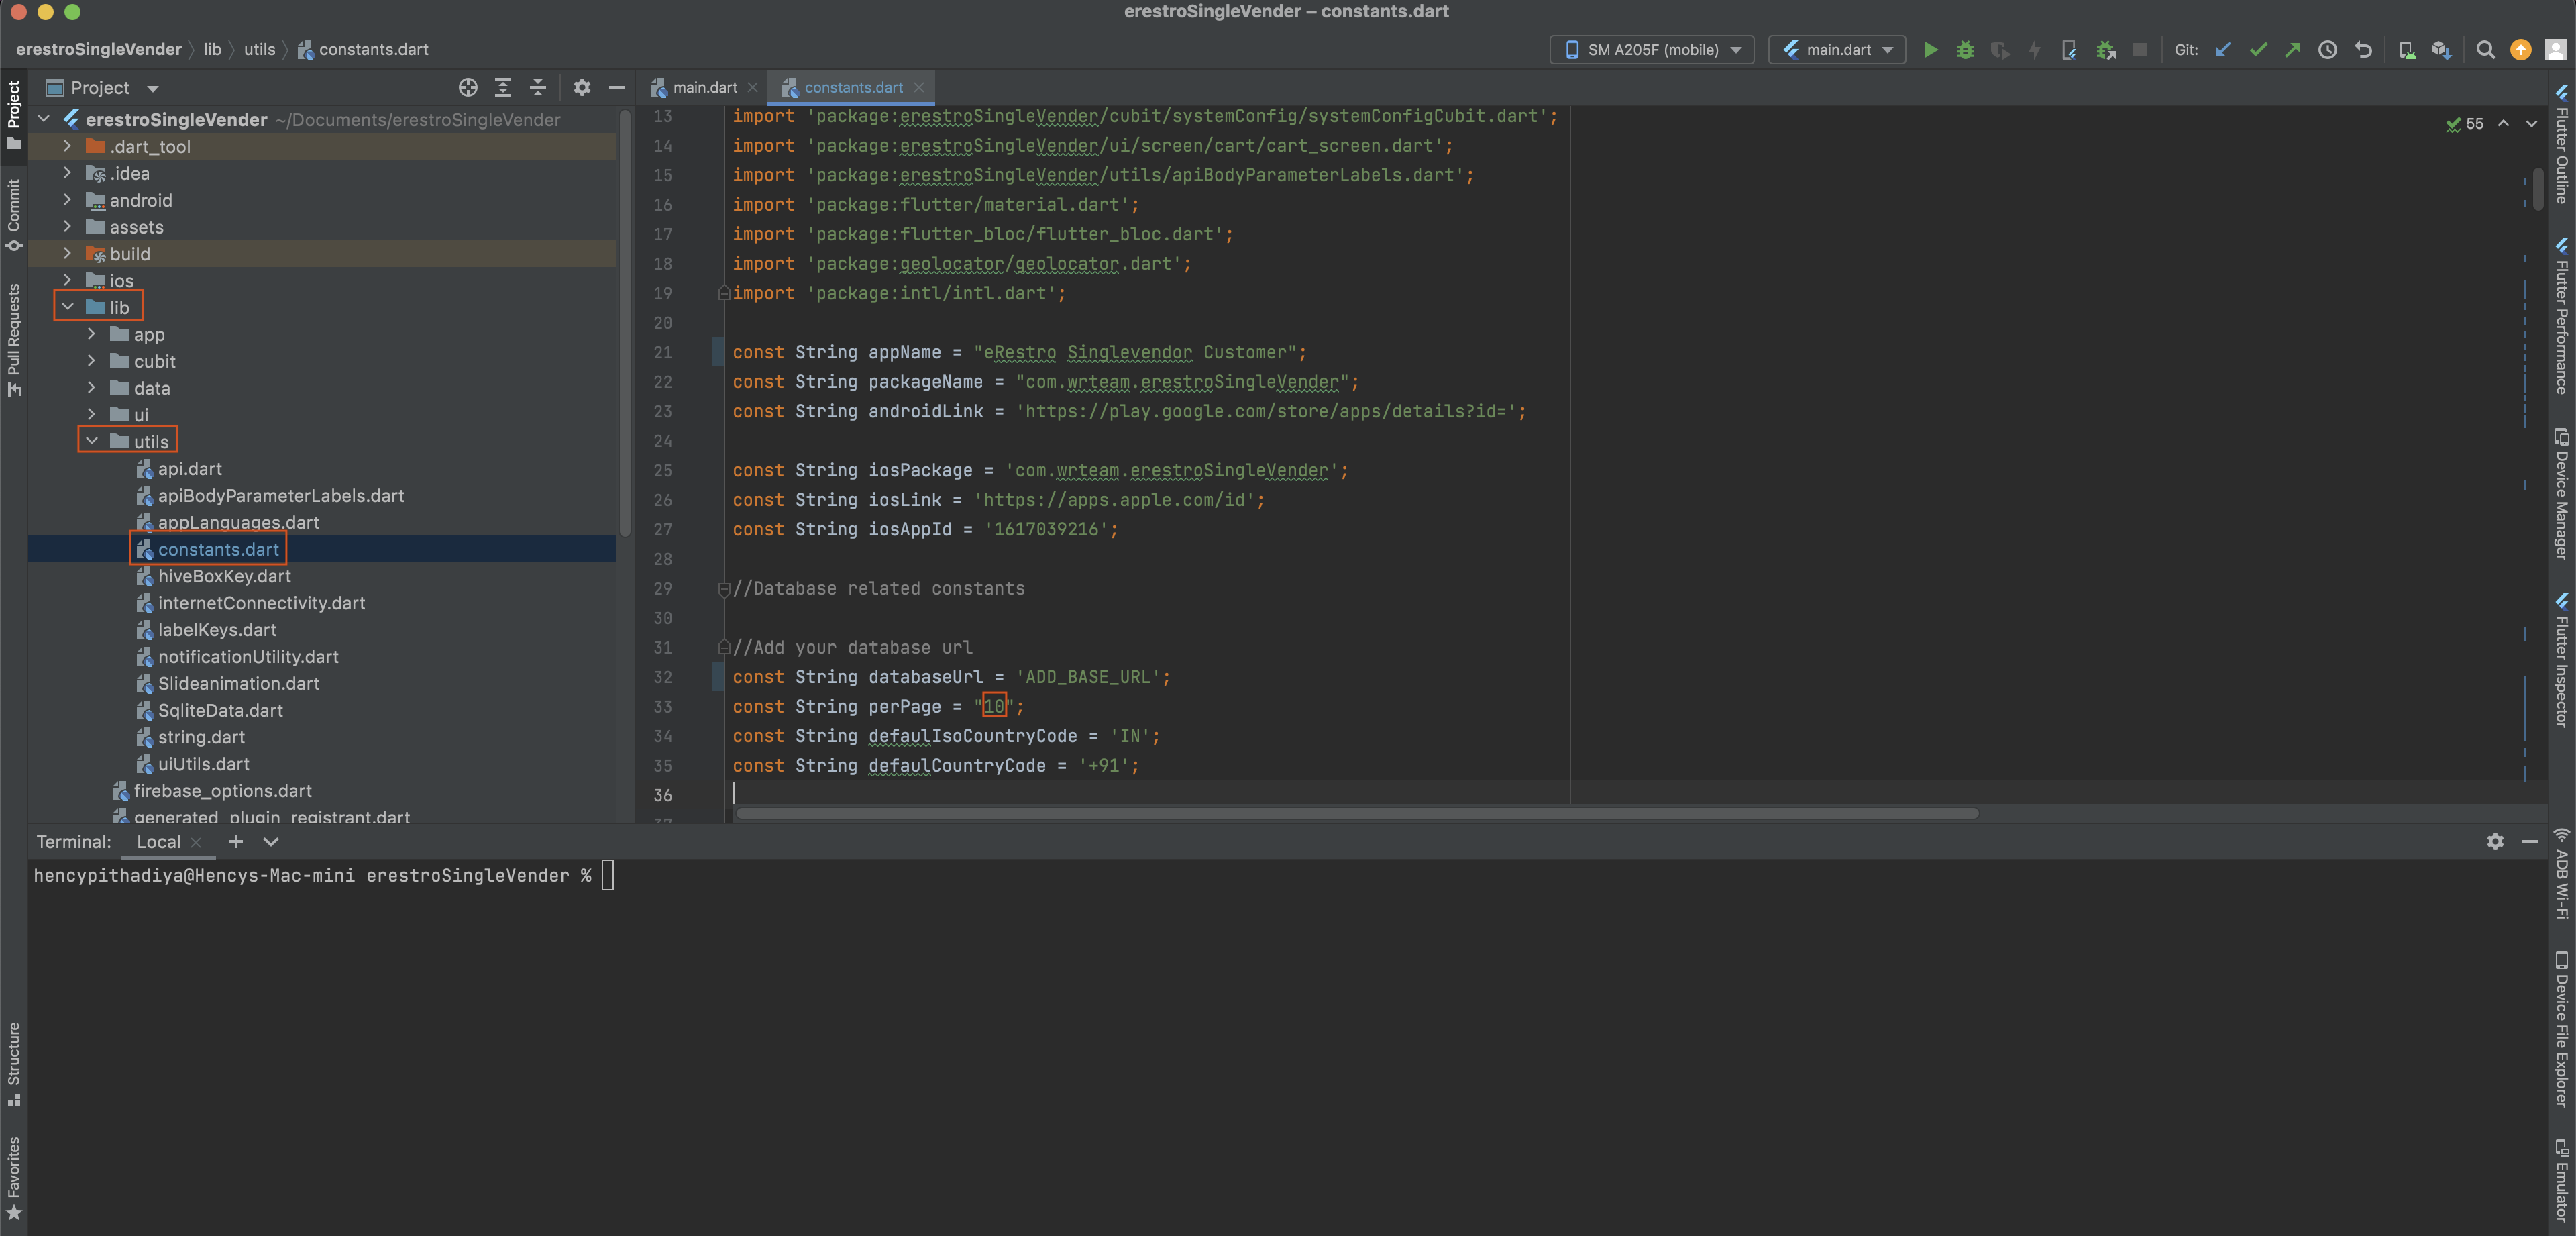The image size is (2576, 1236).
Task: Run the app with the green play button
Action: (1930, 50)
